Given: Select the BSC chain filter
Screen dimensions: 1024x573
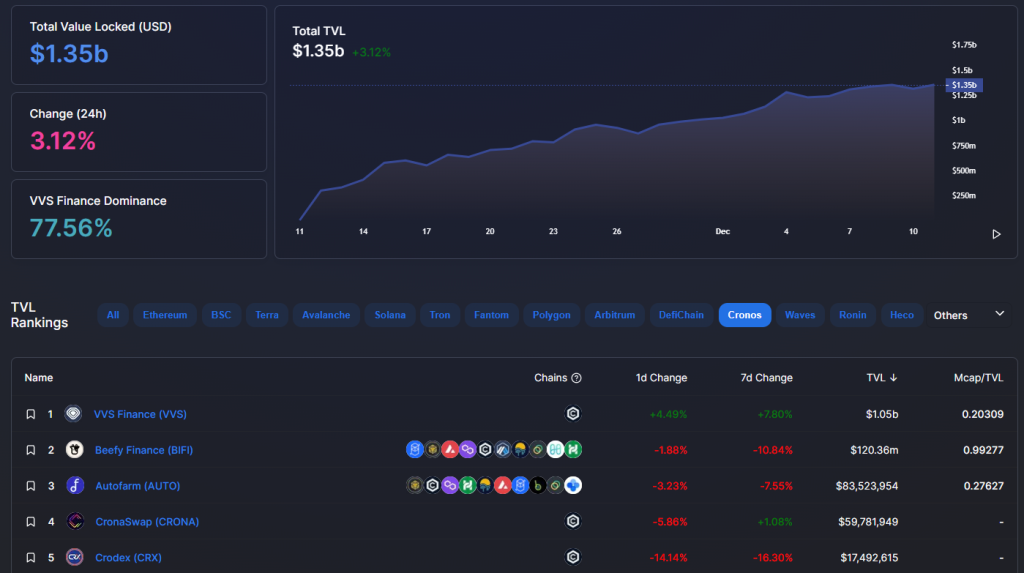Looking at the screenshot, I should [x=221, y=315].
